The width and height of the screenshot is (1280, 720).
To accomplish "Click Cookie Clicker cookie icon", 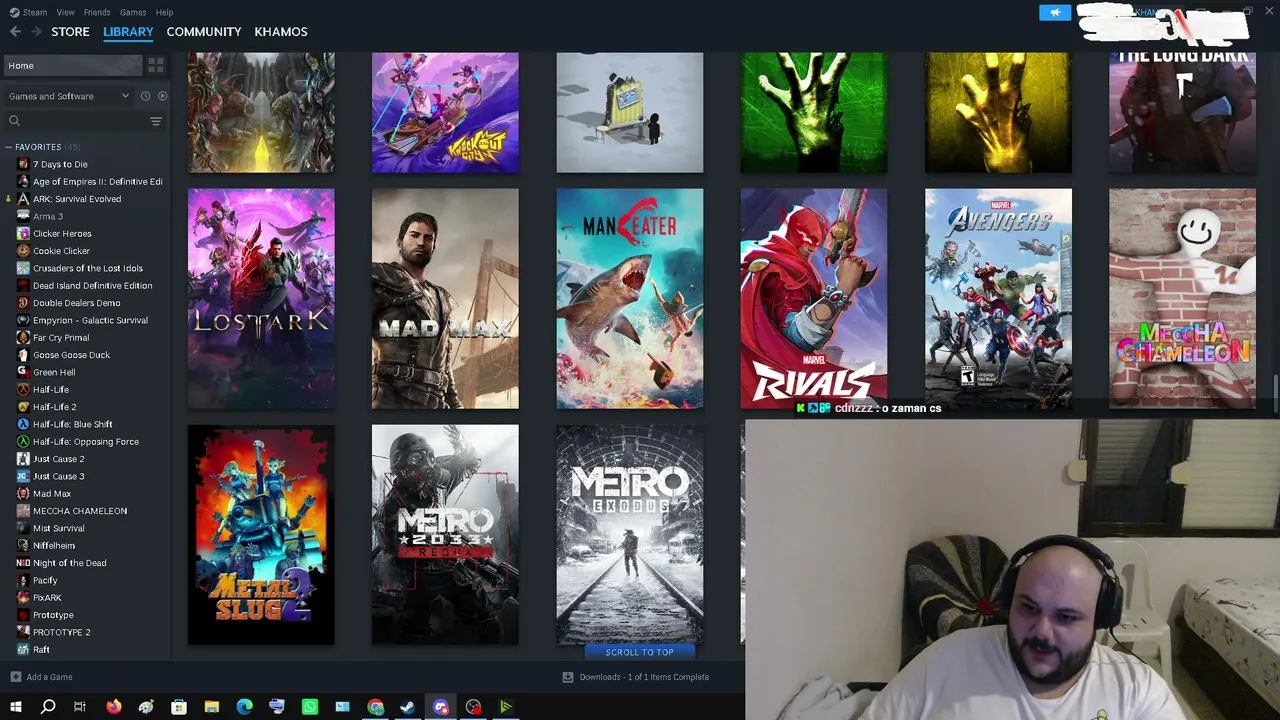I will click(x=23, y=251).
